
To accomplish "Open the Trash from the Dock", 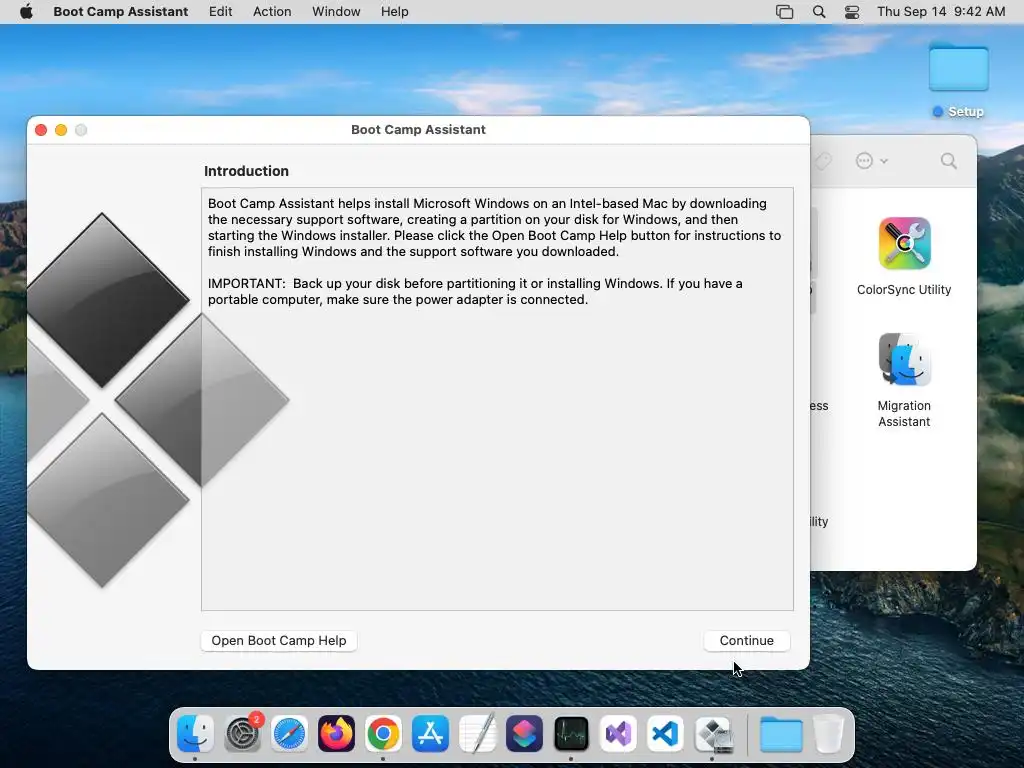I will tap(828, 733).
